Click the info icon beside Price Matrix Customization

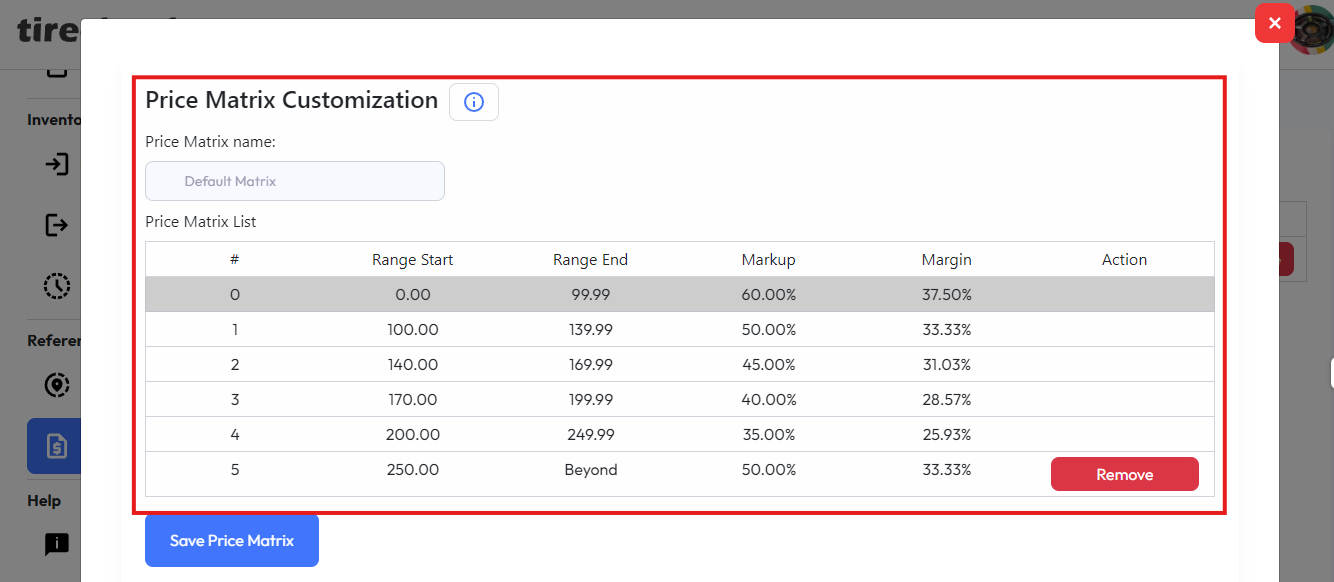coord(474,102)
